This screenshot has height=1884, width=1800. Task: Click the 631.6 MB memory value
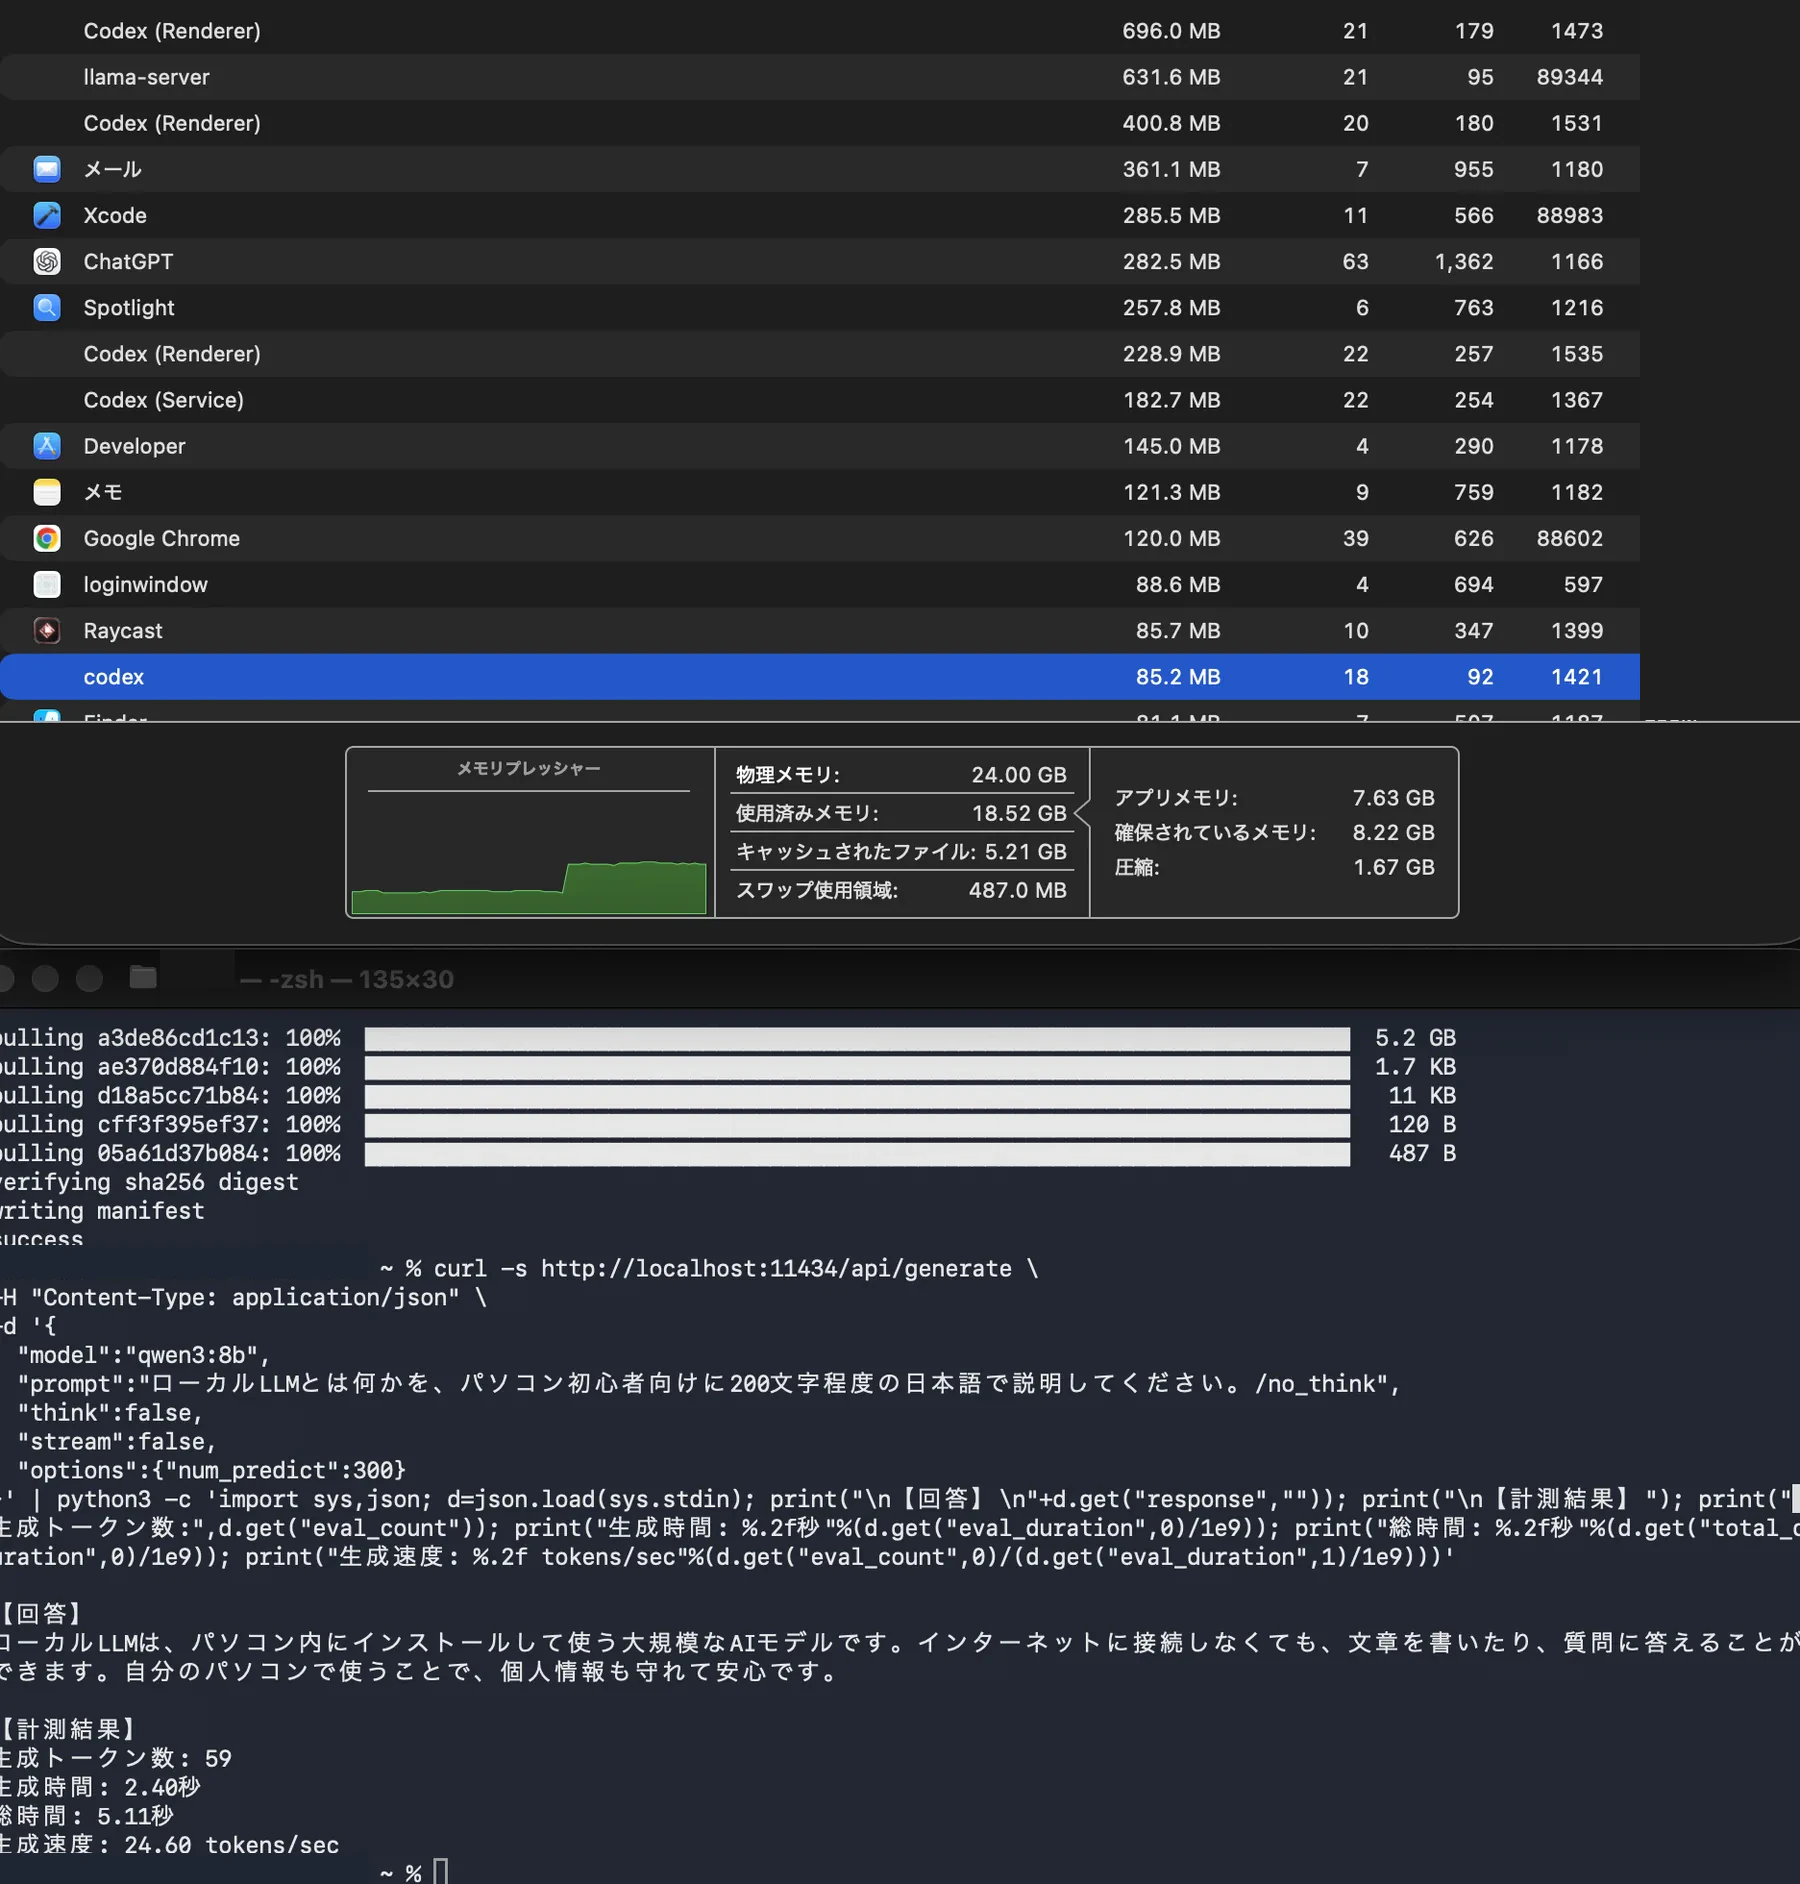pyautogui.click(x=1171, y=77)
